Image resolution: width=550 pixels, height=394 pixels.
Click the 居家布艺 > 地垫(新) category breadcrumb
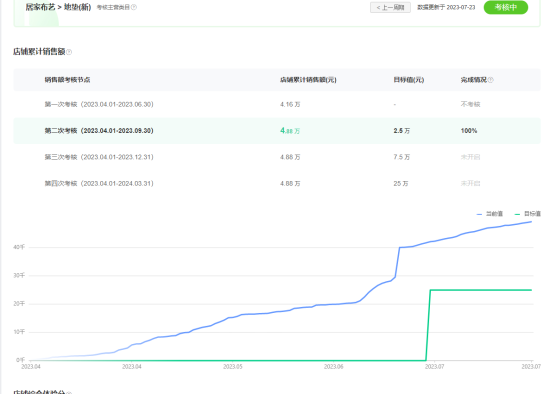(x=58, y=7)
